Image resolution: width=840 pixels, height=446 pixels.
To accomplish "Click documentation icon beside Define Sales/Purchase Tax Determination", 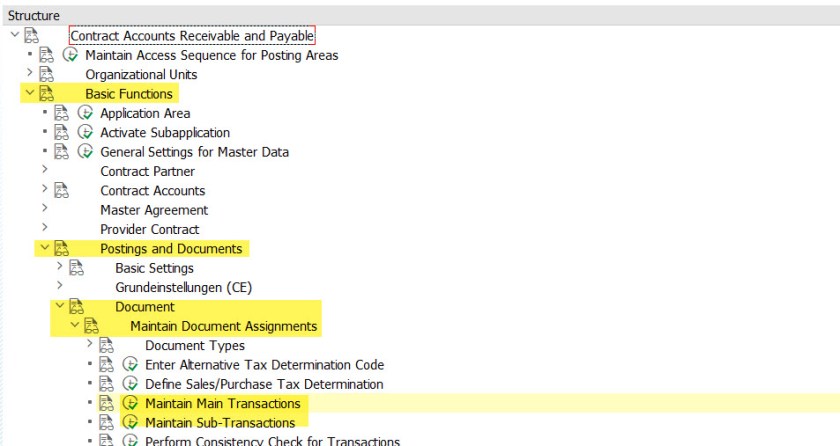I will point(107,384).
